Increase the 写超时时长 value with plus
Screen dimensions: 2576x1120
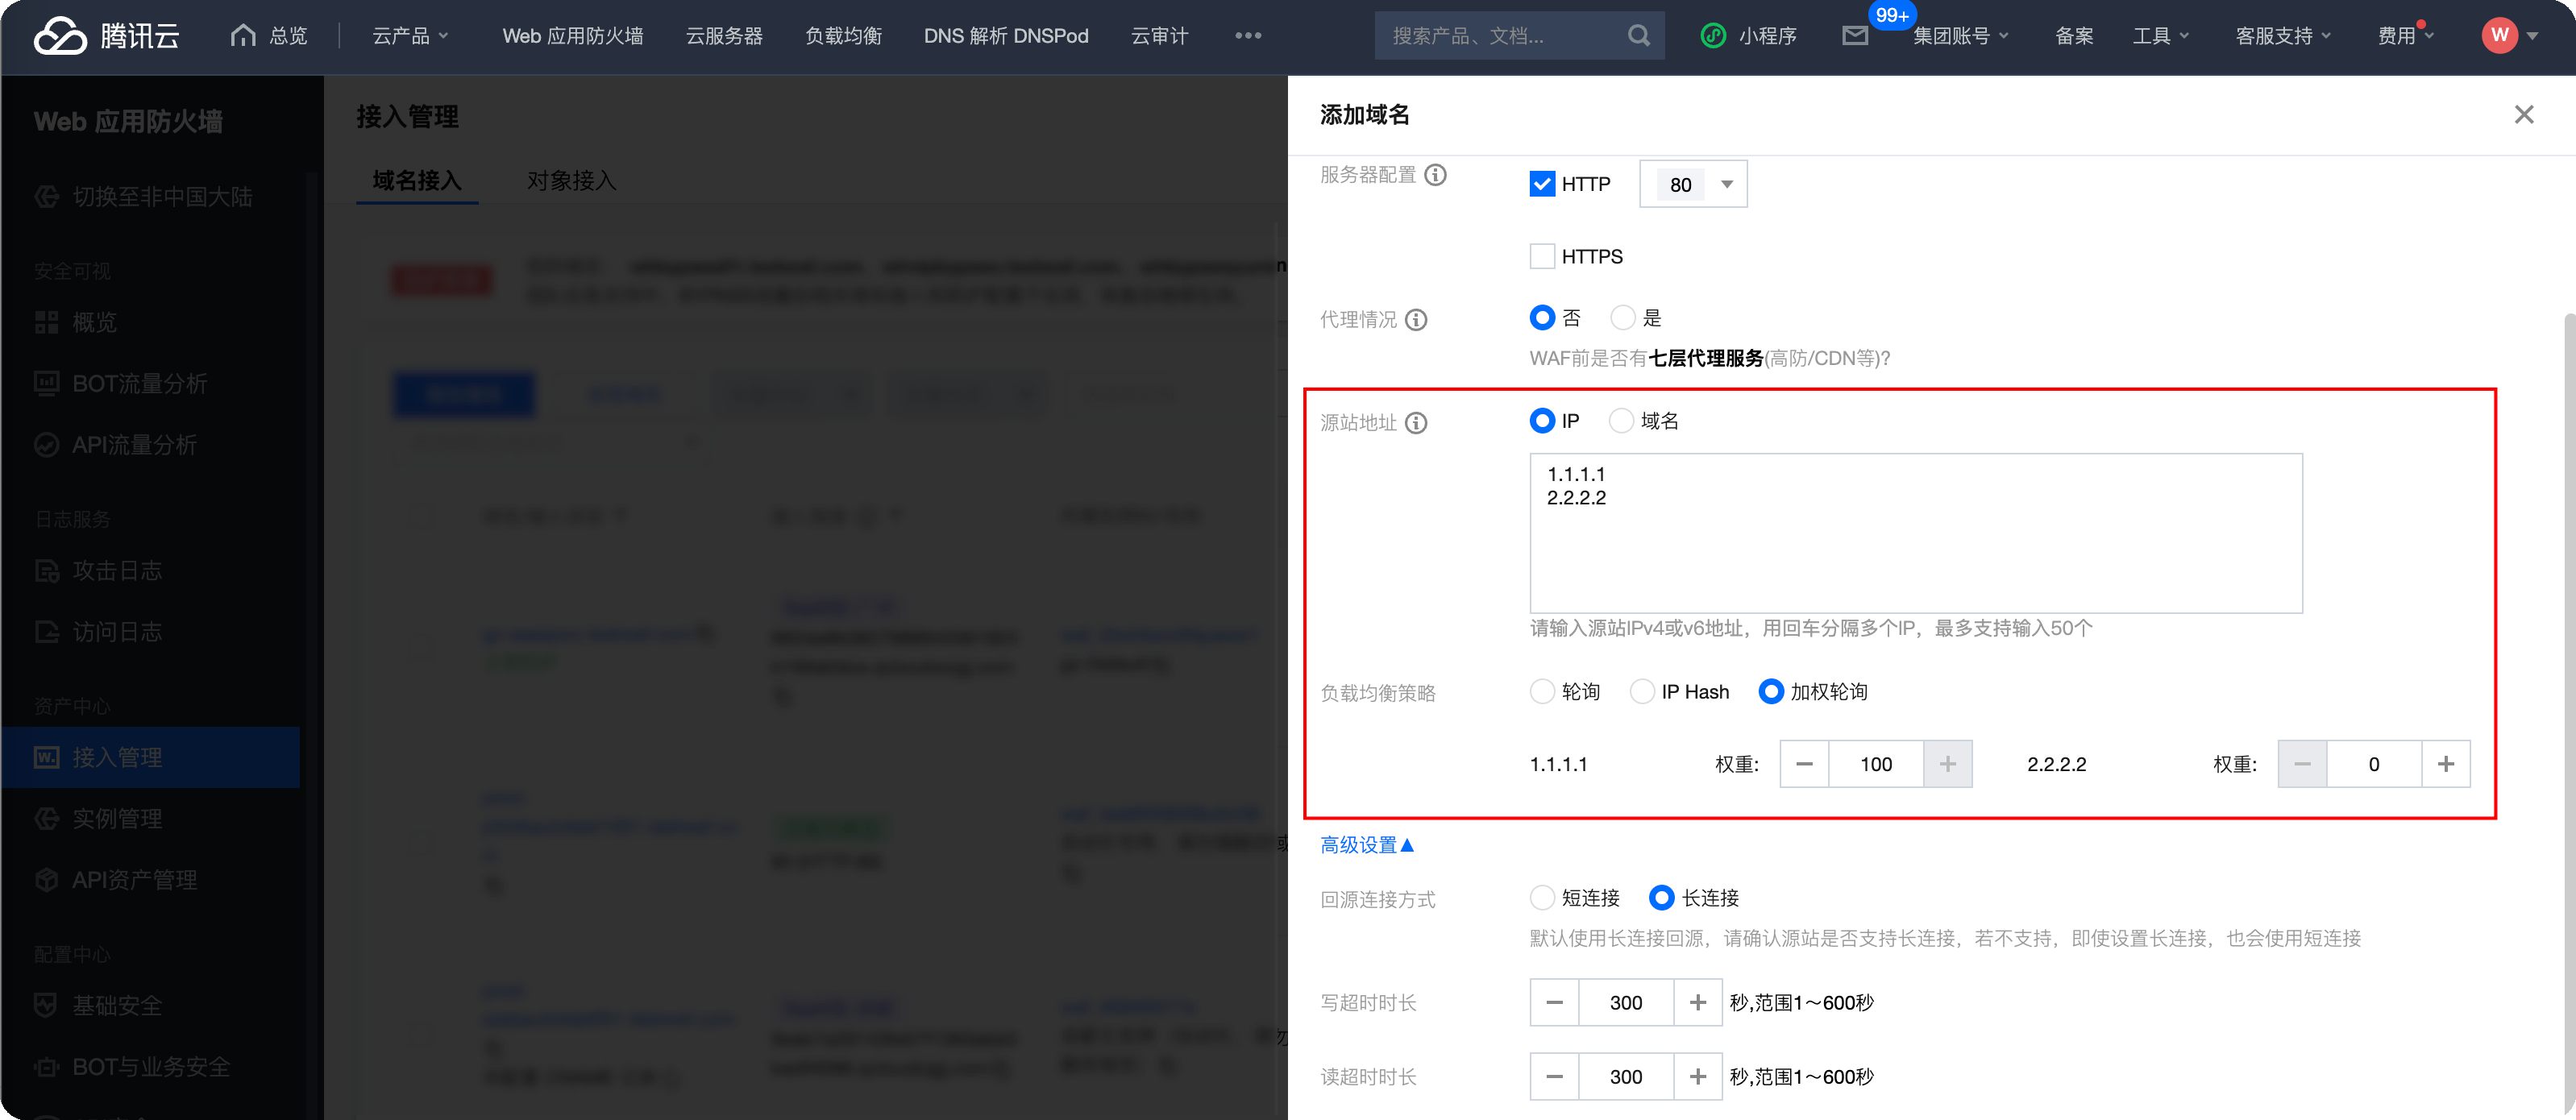[x=1697, y=1002]
